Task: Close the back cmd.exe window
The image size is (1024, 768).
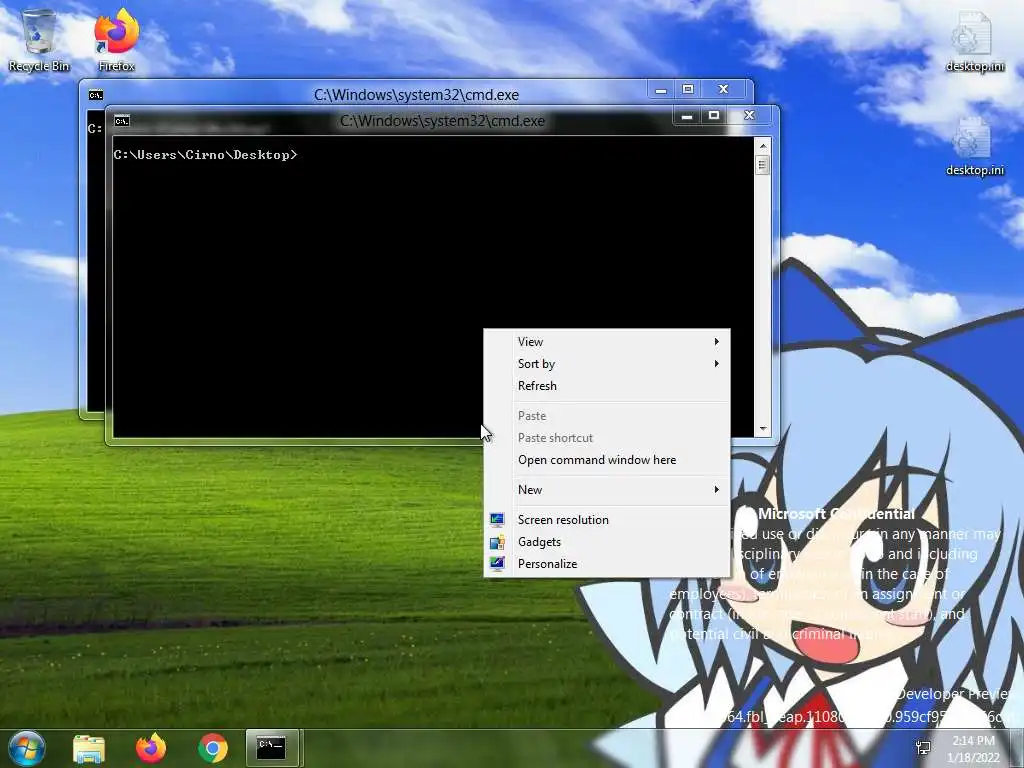Action: (x=724, y=90)
